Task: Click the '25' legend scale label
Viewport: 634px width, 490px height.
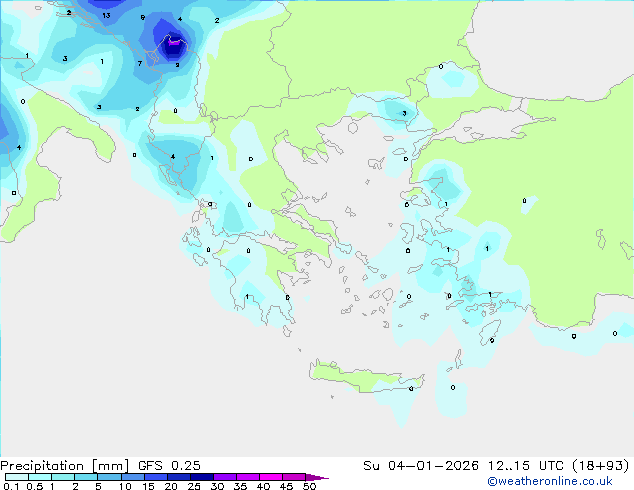Action: pyautogui.click(x=194, y=486)
